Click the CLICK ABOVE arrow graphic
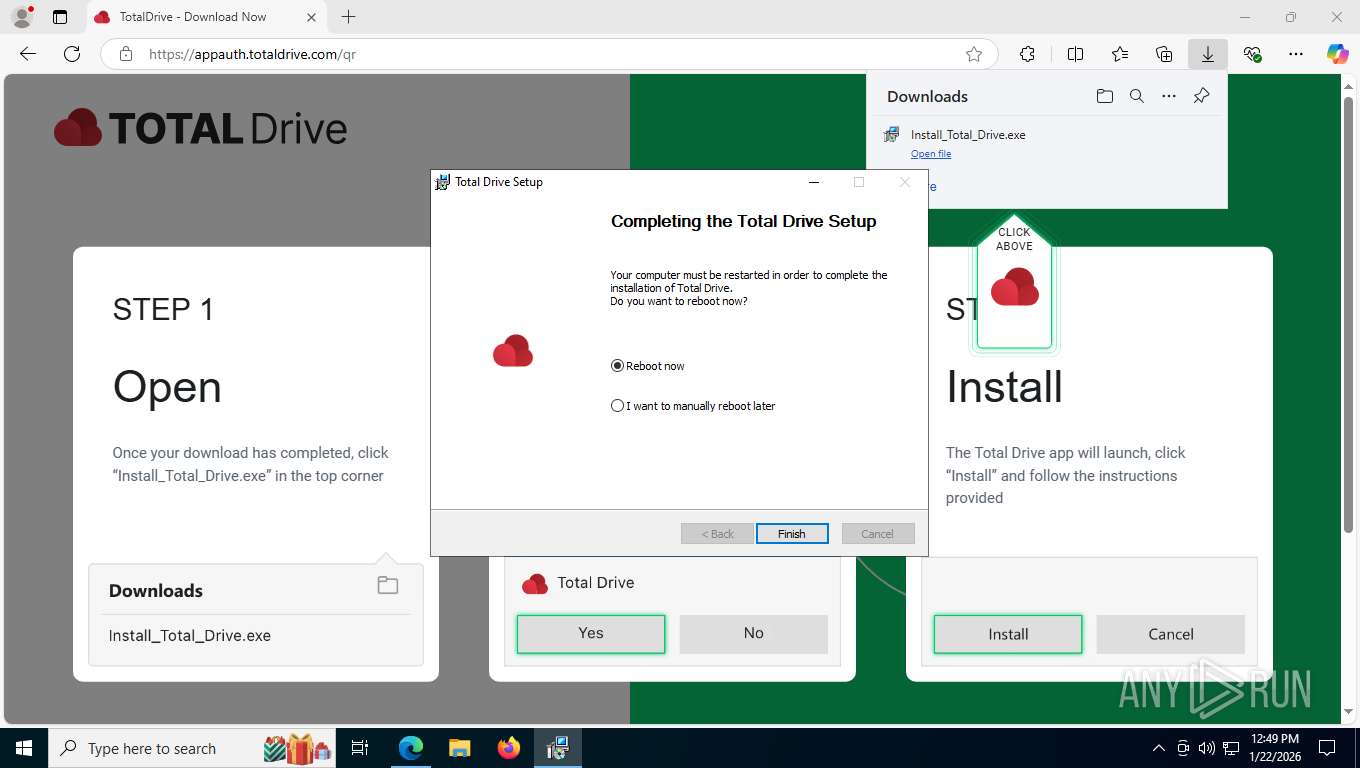The image size is (1360, 768). pyautogui.click(x=1014, y=283)
